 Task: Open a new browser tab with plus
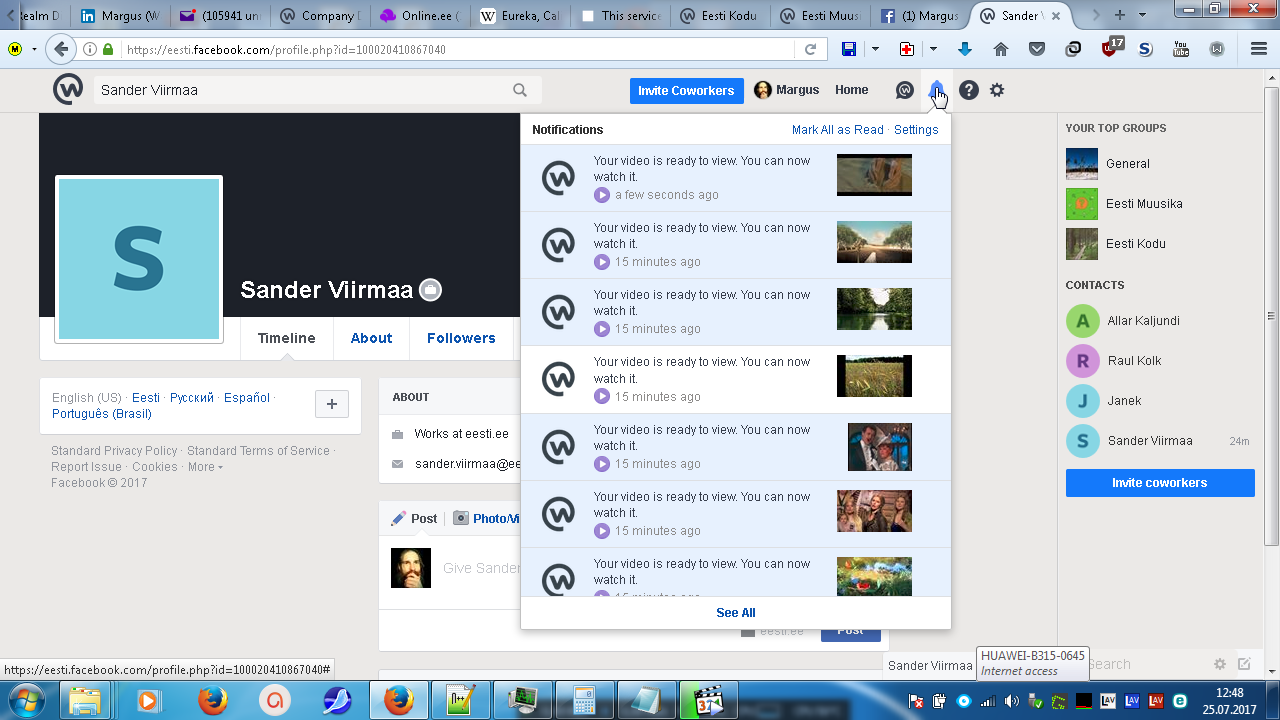tap(1120, 15)
